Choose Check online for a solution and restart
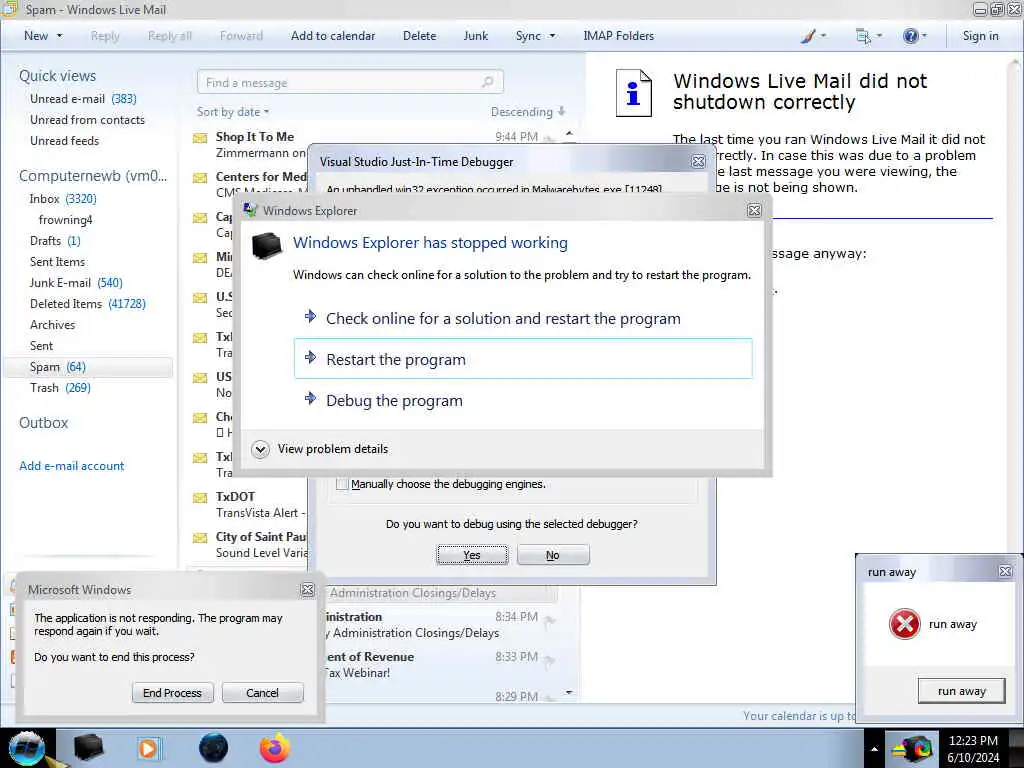 coord(523,318)
